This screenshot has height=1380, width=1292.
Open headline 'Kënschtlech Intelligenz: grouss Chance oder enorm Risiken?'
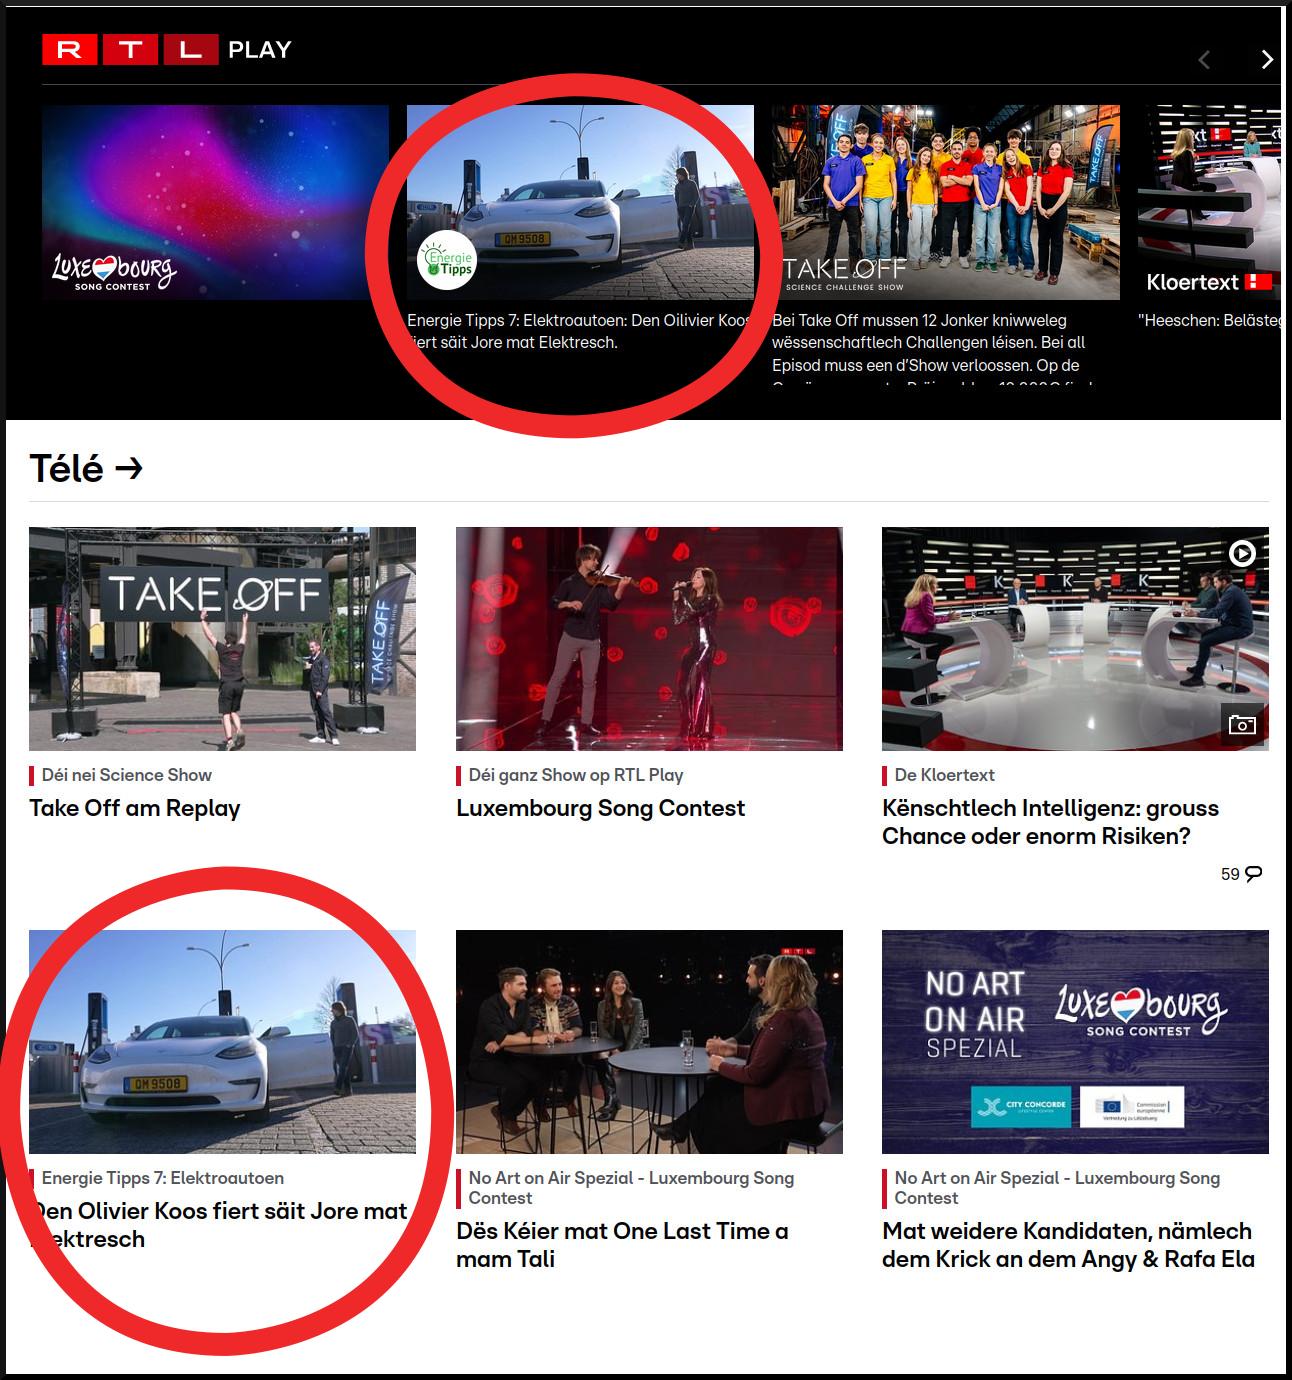pyautogui.click(x=1051, y=822)
